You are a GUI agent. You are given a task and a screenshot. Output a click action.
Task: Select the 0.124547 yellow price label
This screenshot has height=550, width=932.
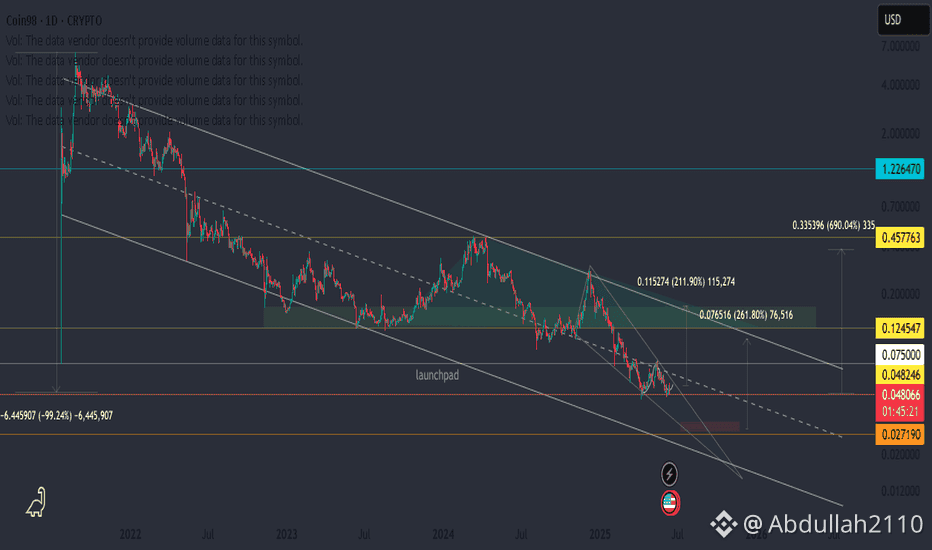tap(900, 328)
